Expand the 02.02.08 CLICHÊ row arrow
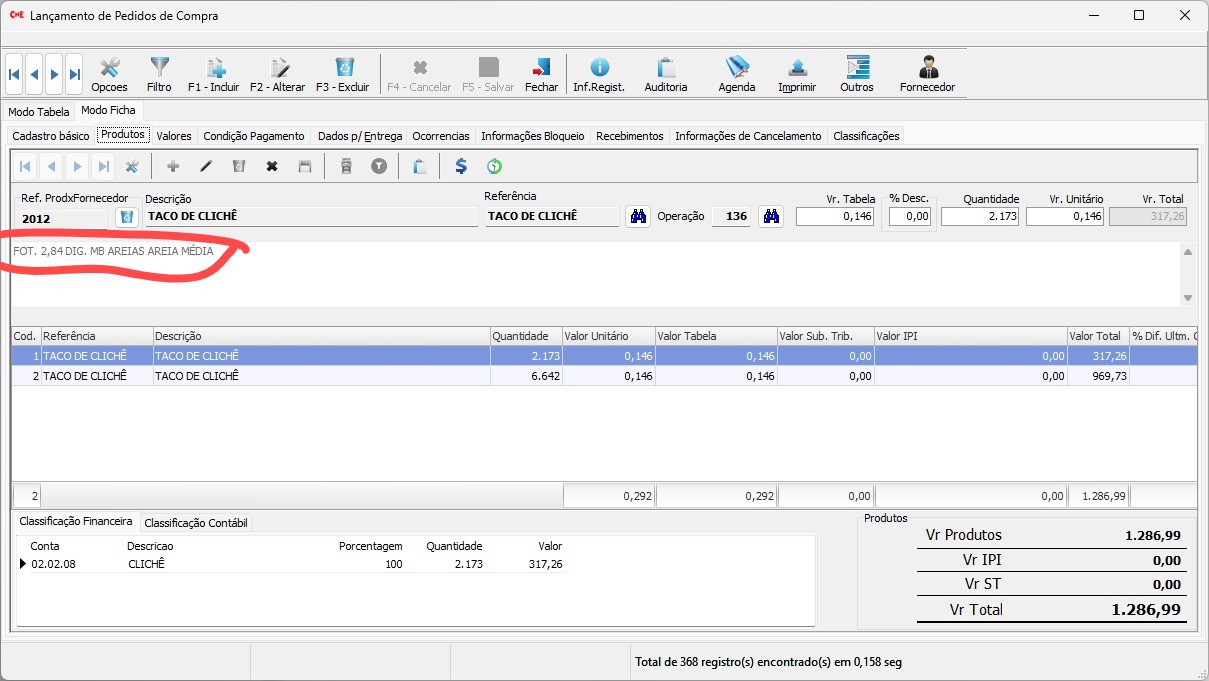 click(24, 564)
